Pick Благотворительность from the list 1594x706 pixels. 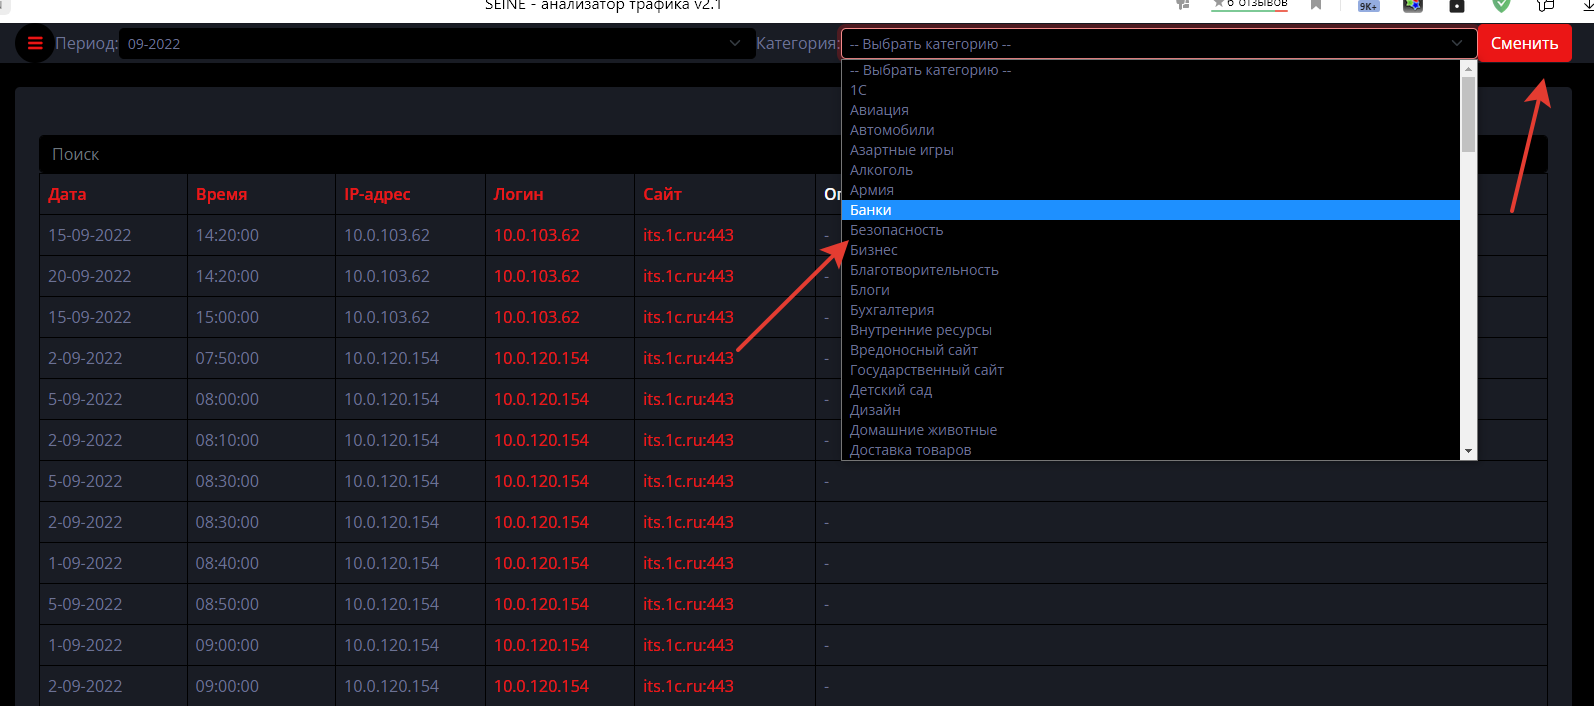coord(1151,270)
